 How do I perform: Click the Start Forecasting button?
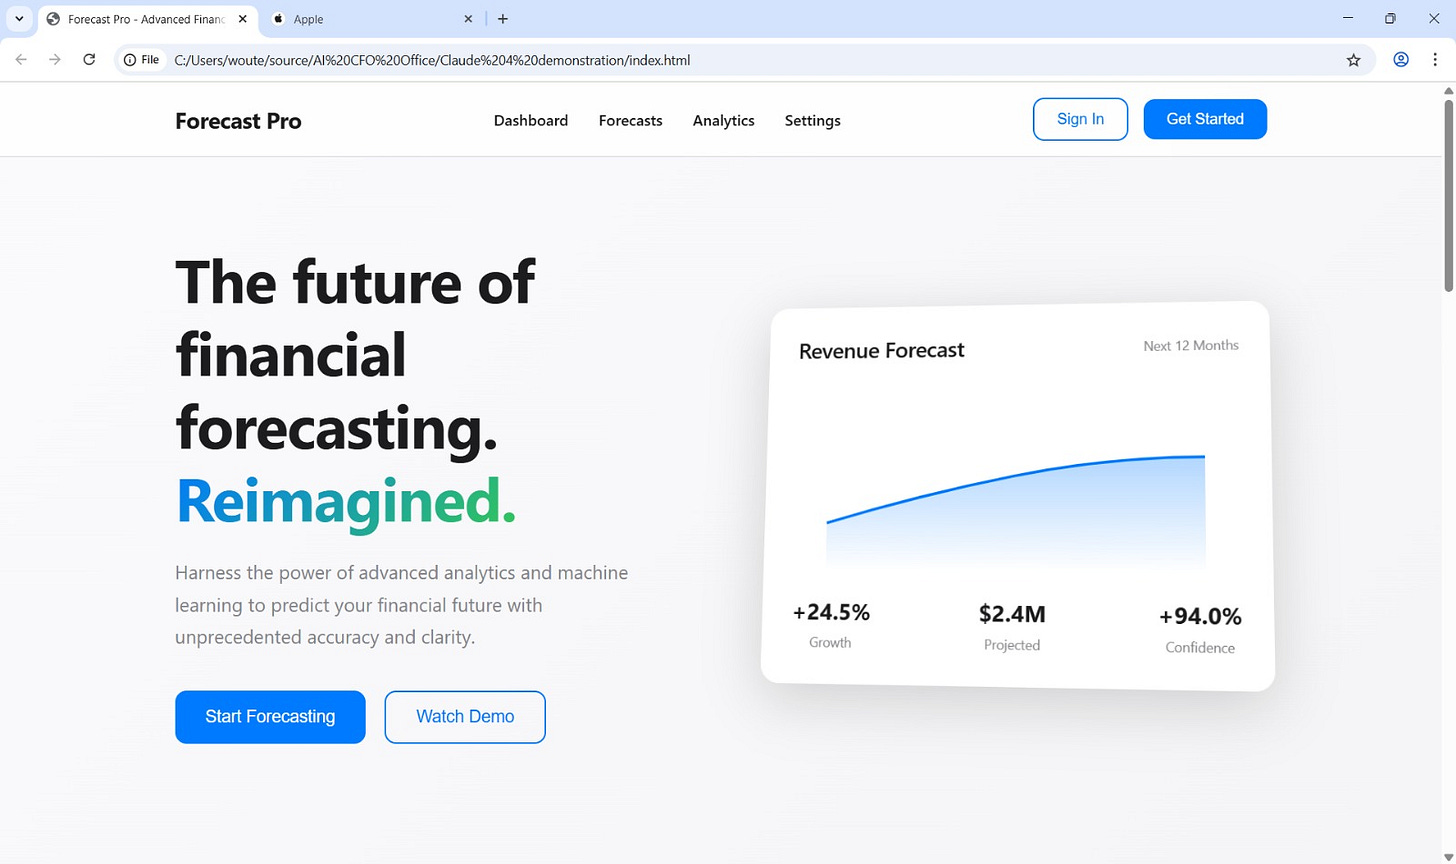[x=270, y=717]
